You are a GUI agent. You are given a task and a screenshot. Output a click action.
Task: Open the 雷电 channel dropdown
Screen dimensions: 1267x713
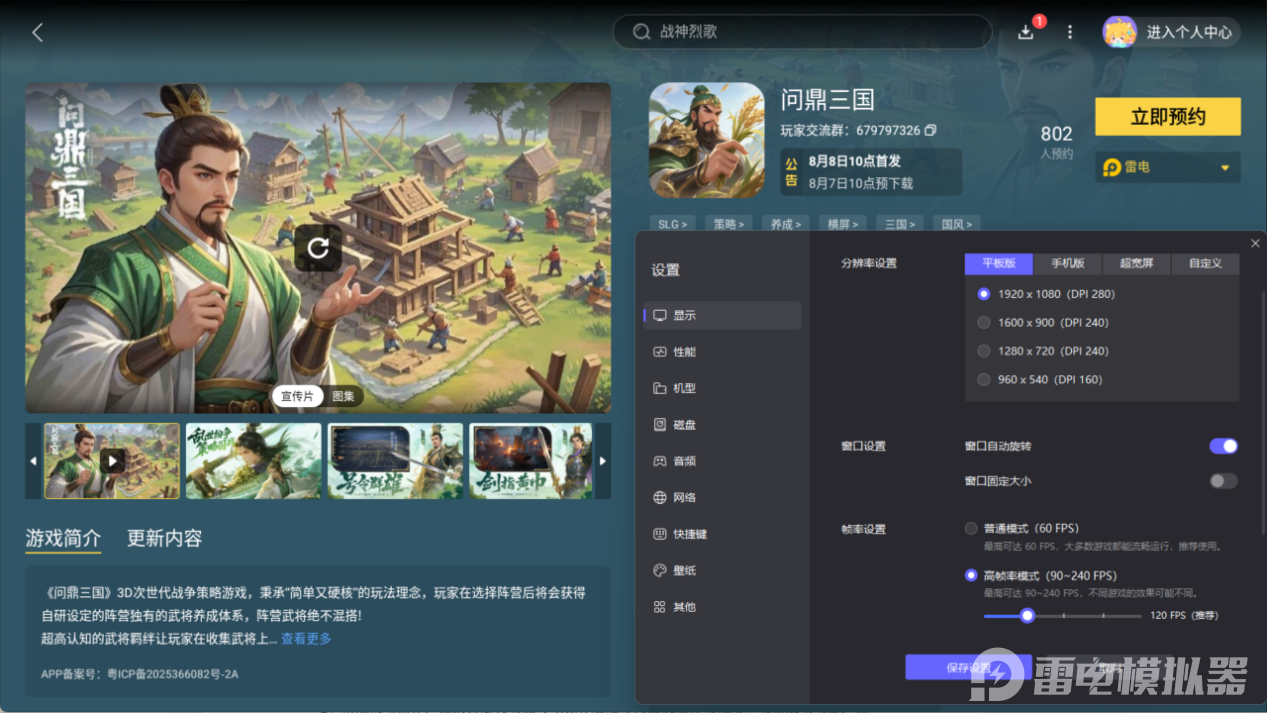[x=1167, y=168]
